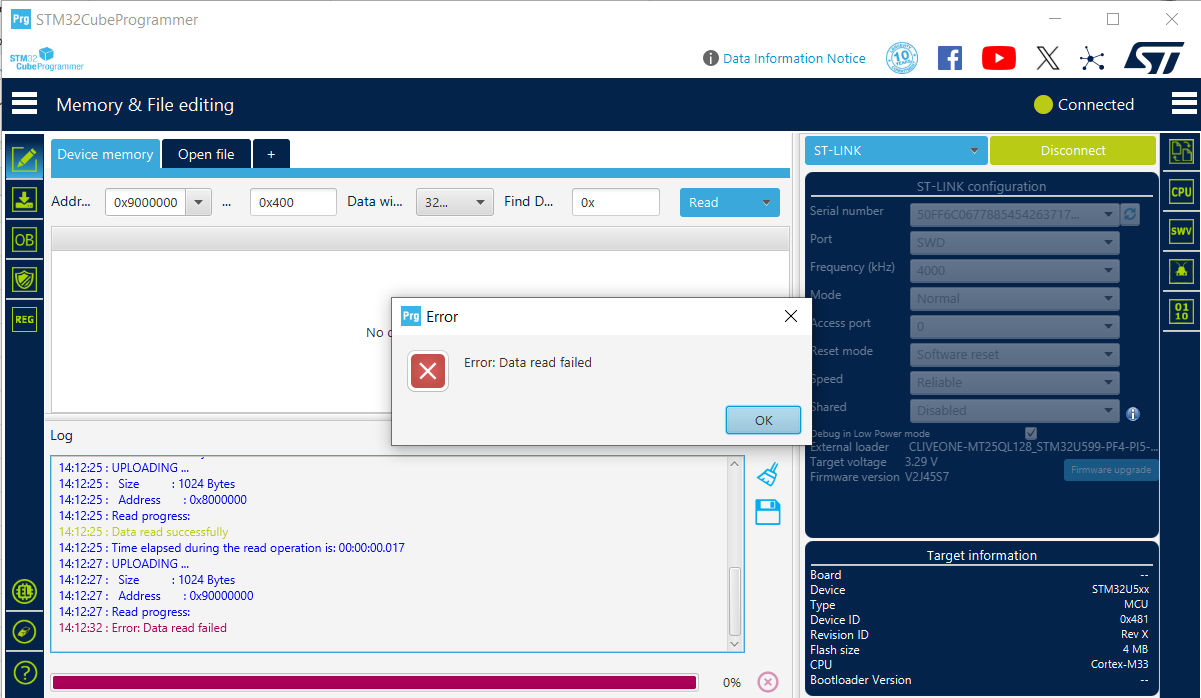Screen dimensions: 1201x698
Task: Add a new tab with the plus button
Action: coord(270,154)
